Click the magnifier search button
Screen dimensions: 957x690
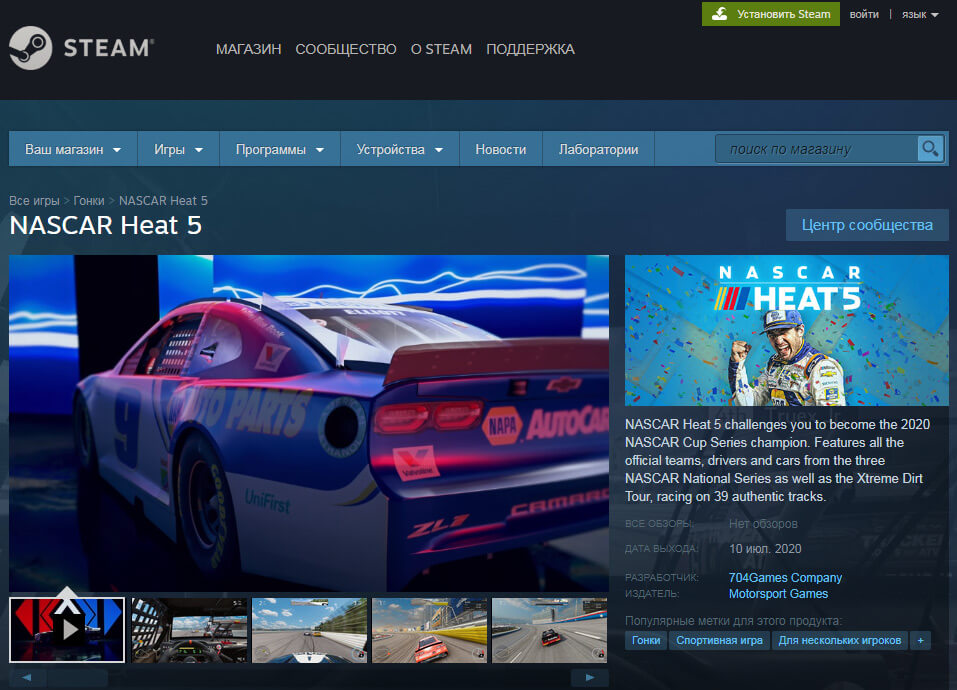tap(930, 148)
